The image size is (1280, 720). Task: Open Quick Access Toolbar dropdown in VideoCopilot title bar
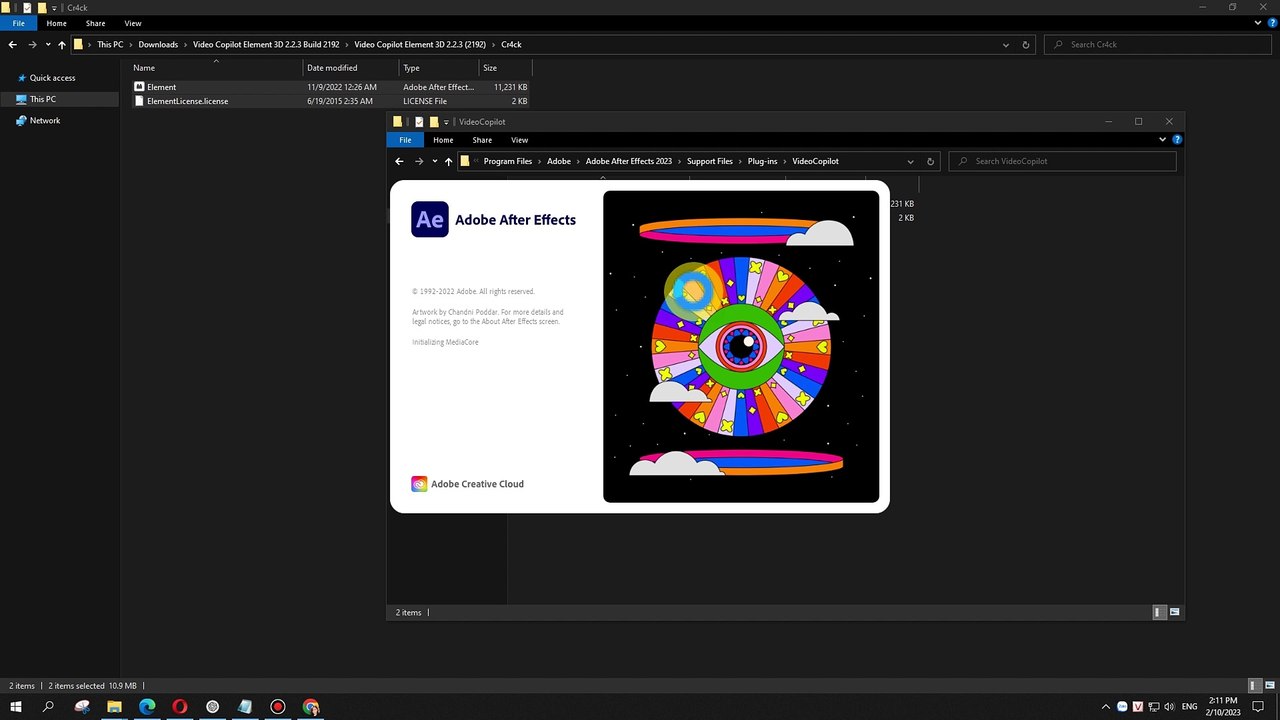[446, 122]
